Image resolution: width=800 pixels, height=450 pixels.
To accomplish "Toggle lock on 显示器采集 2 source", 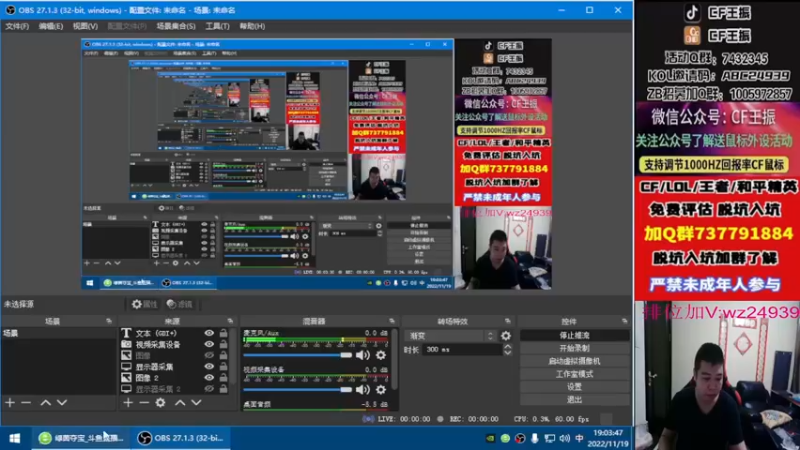I will [x=223, y=389].
